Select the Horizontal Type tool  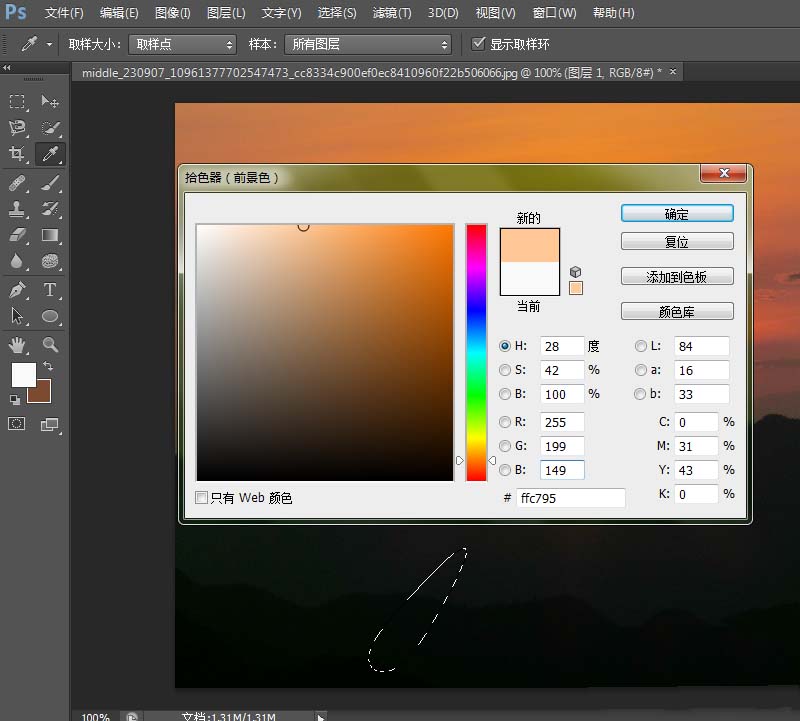pyautogui.click(x=48, y=288)
